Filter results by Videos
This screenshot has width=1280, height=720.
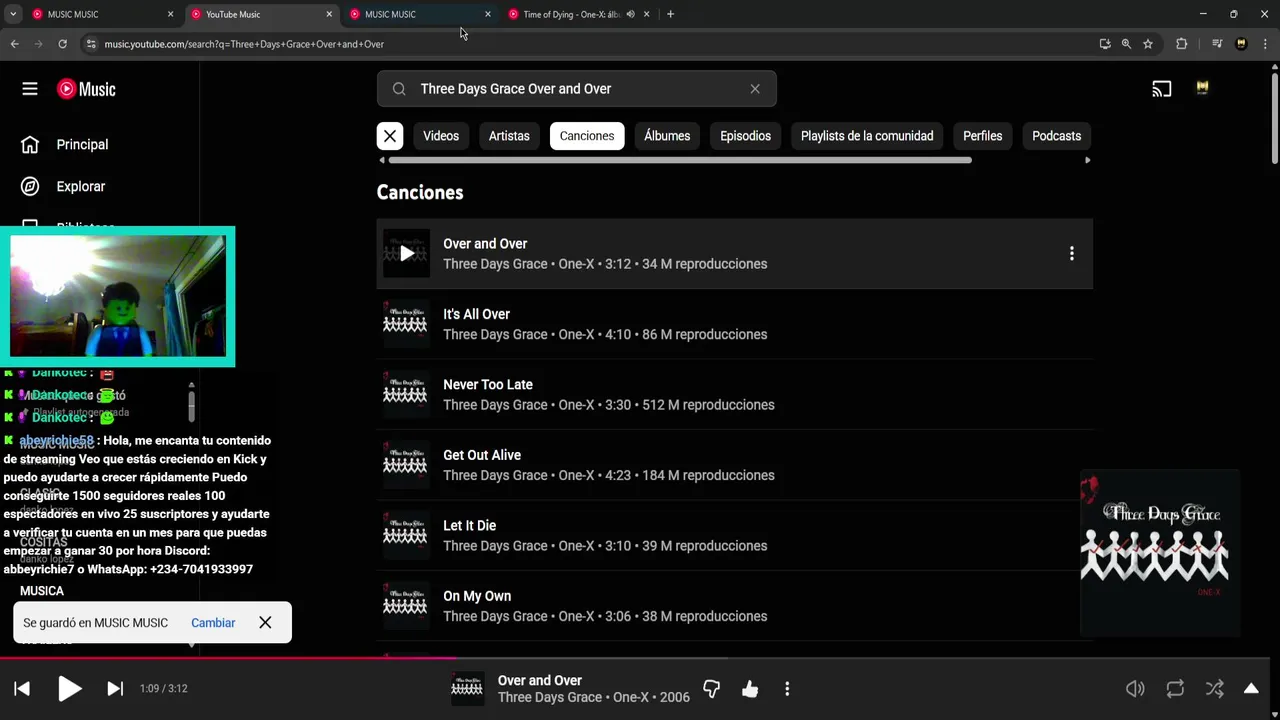point(441,136)
